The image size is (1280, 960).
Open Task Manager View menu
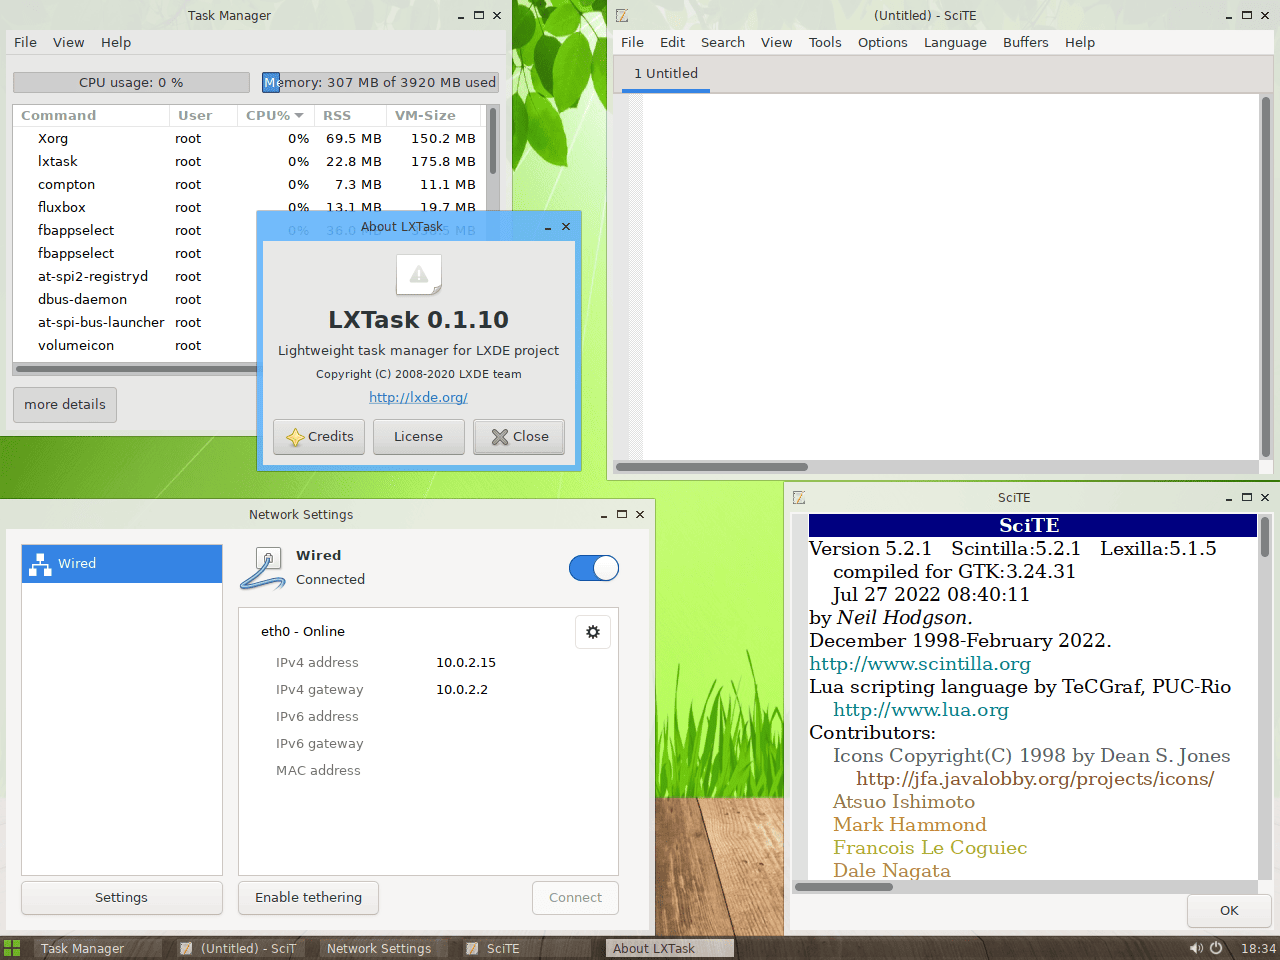[x=68, y=42]
